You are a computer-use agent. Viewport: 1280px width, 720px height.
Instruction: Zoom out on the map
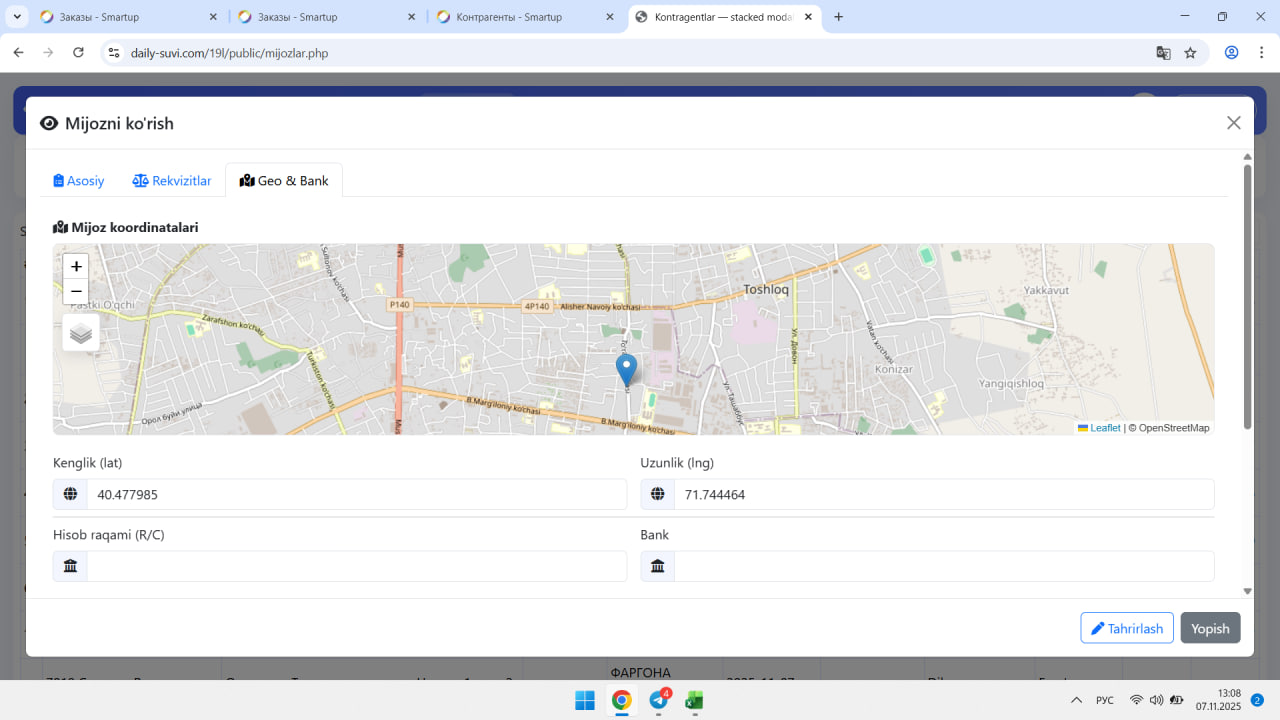(76, 292)
